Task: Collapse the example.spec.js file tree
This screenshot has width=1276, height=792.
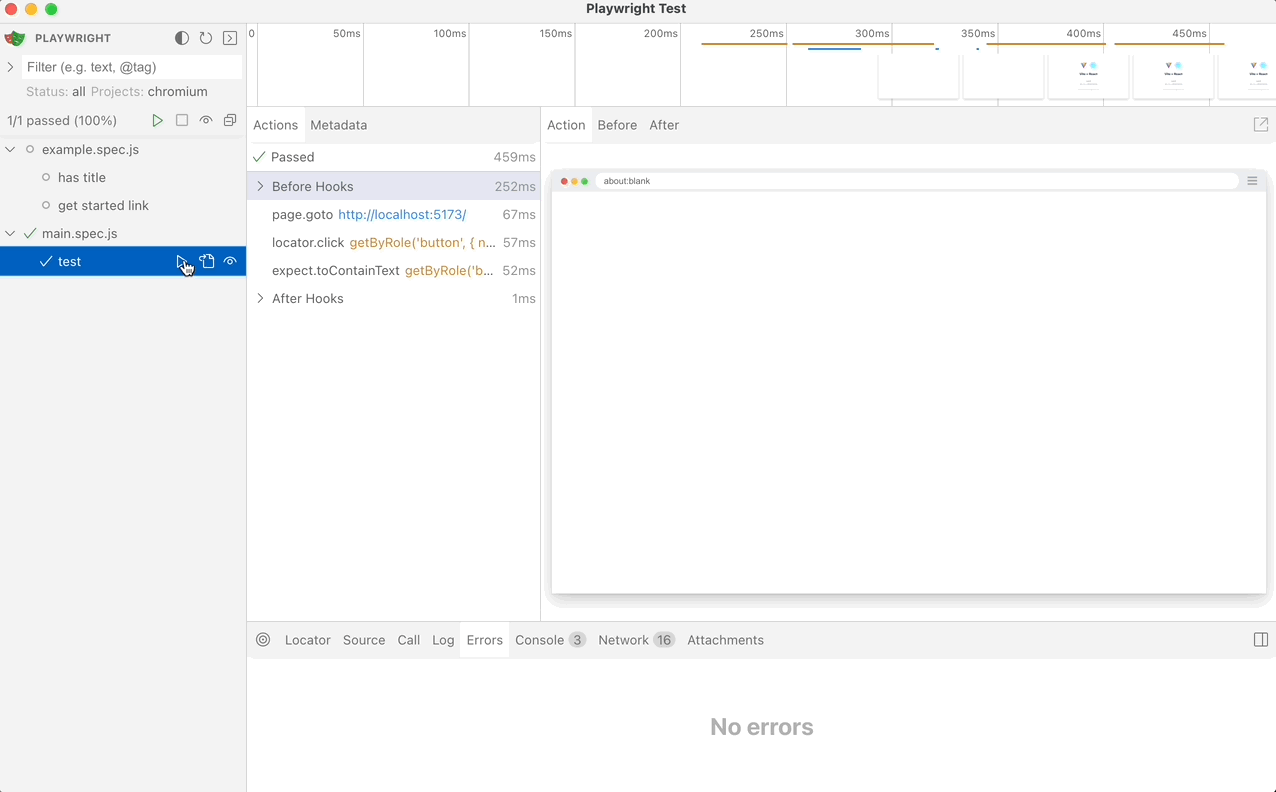Action: click(x=10, y=149)
